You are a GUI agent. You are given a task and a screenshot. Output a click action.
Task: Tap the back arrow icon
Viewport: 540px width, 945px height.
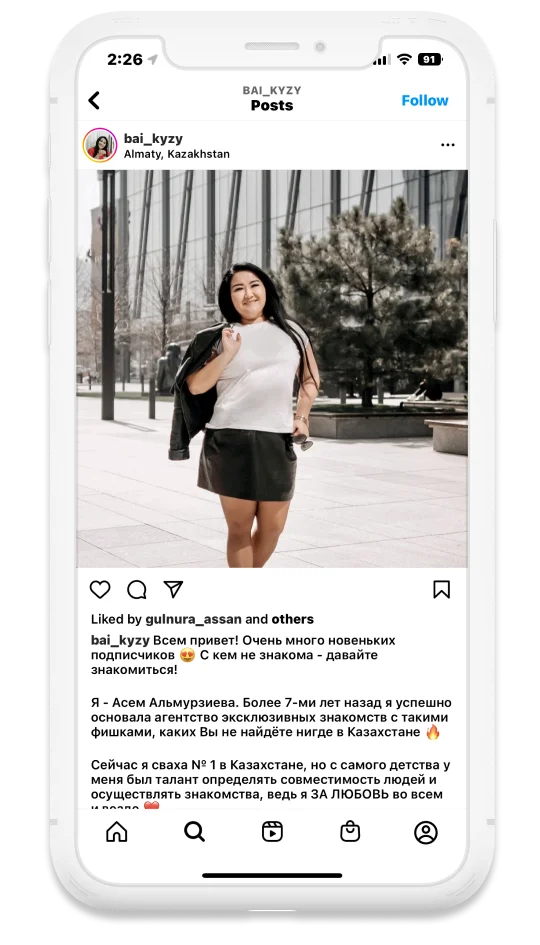tap(94, 100)
